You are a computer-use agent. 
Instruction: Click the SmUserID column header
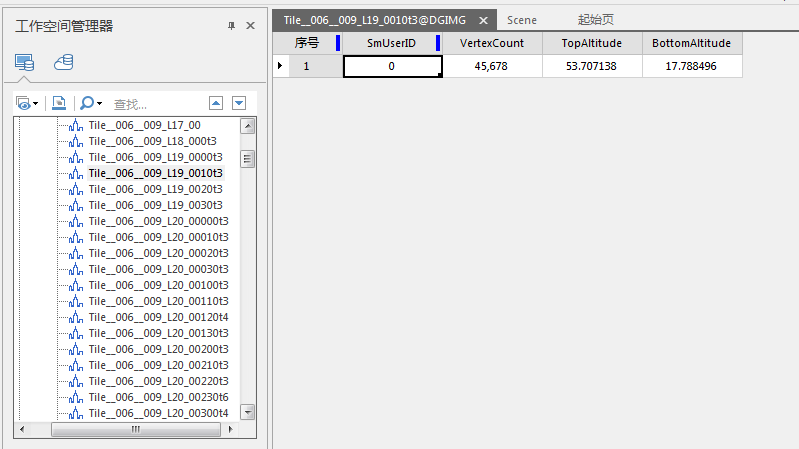(391, 43)
